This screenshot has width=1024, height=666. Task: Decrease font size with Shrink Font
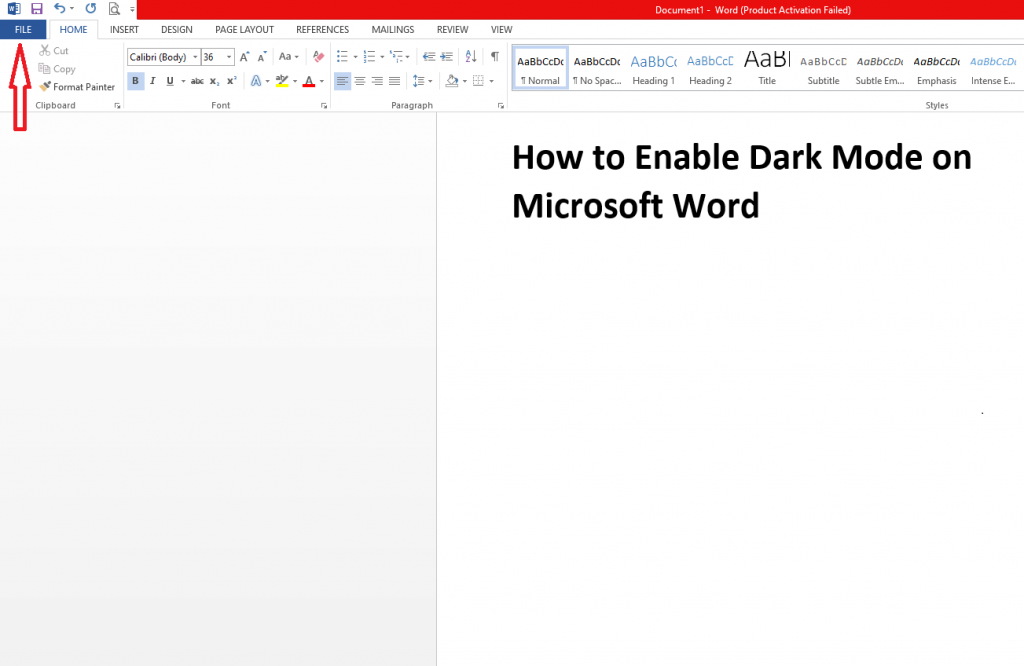262,57
